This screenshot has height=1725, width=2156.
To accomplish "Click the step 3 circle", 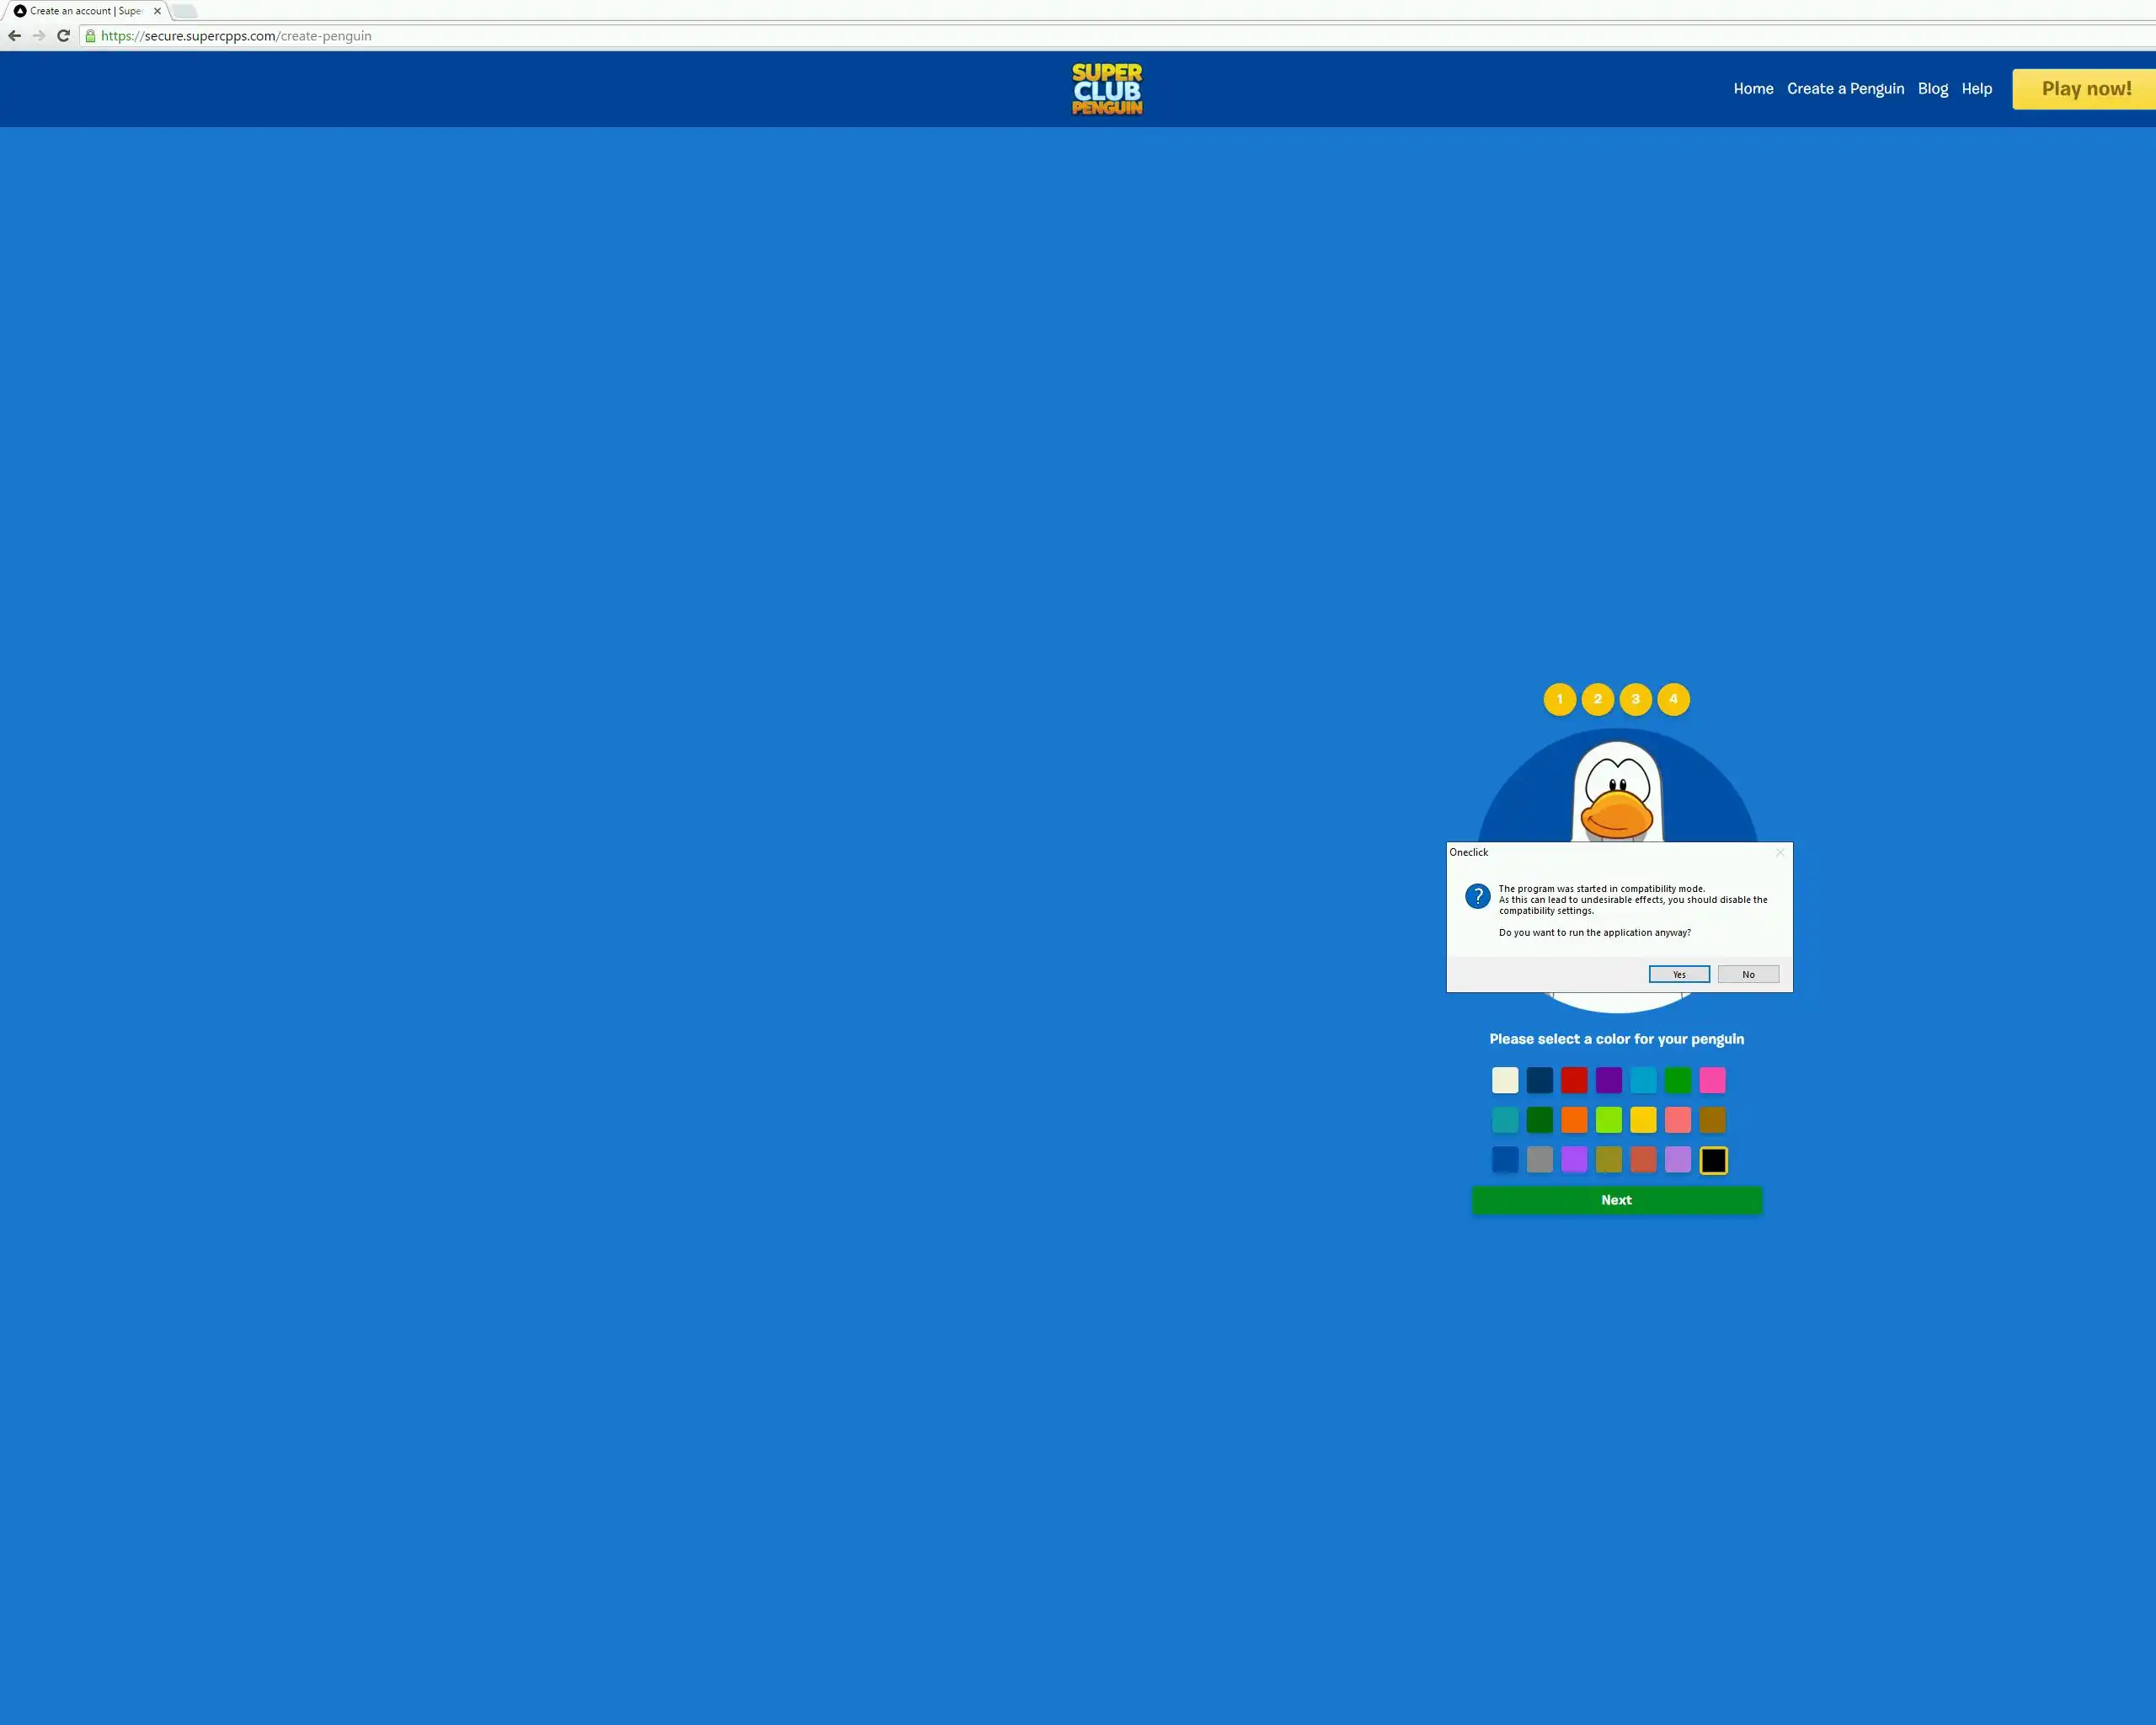I will tap(1635, 699).
